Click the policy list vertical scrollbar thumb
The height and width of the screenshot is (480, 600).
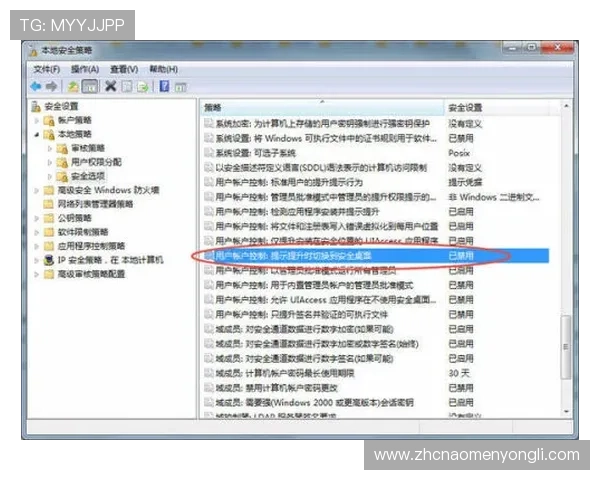566,347
